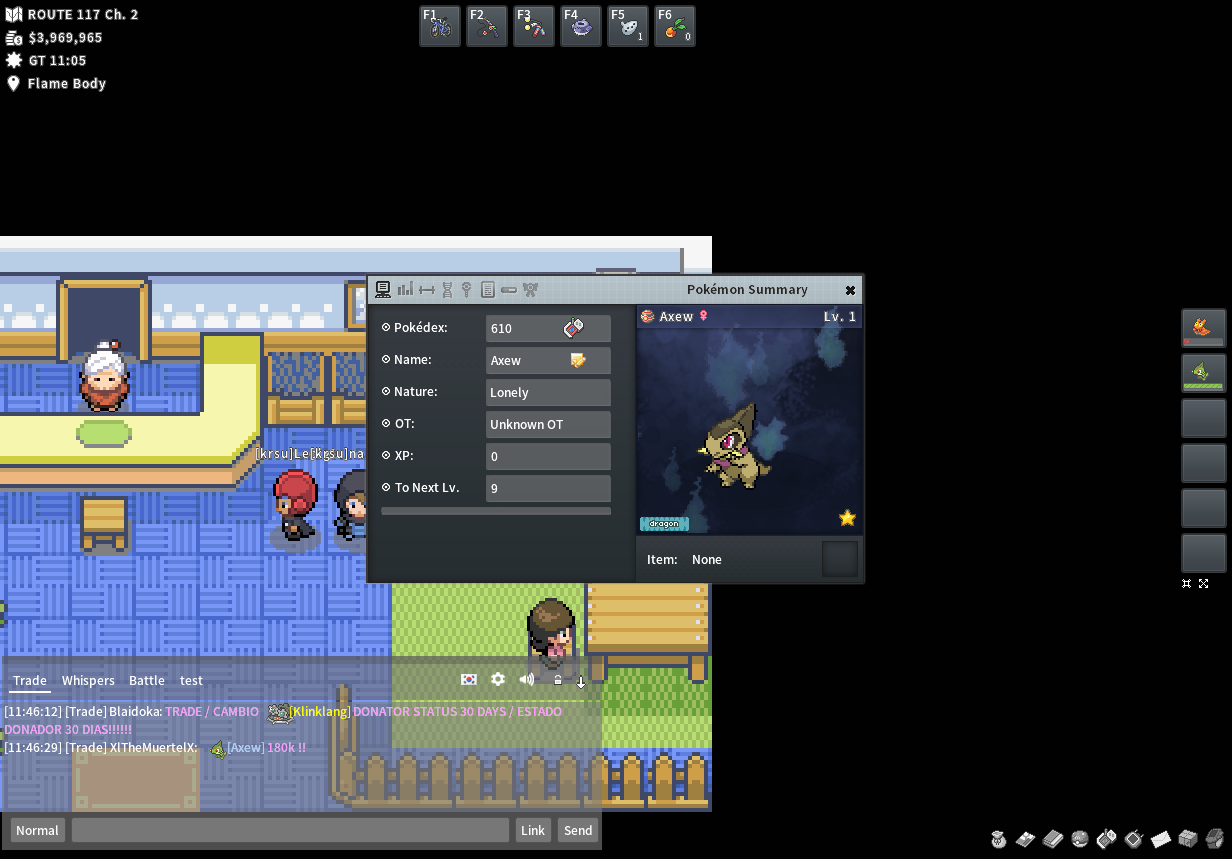Activate the F5 ocarina hotkey slot
1232x859 pixels.
click(x=628, y=26)
